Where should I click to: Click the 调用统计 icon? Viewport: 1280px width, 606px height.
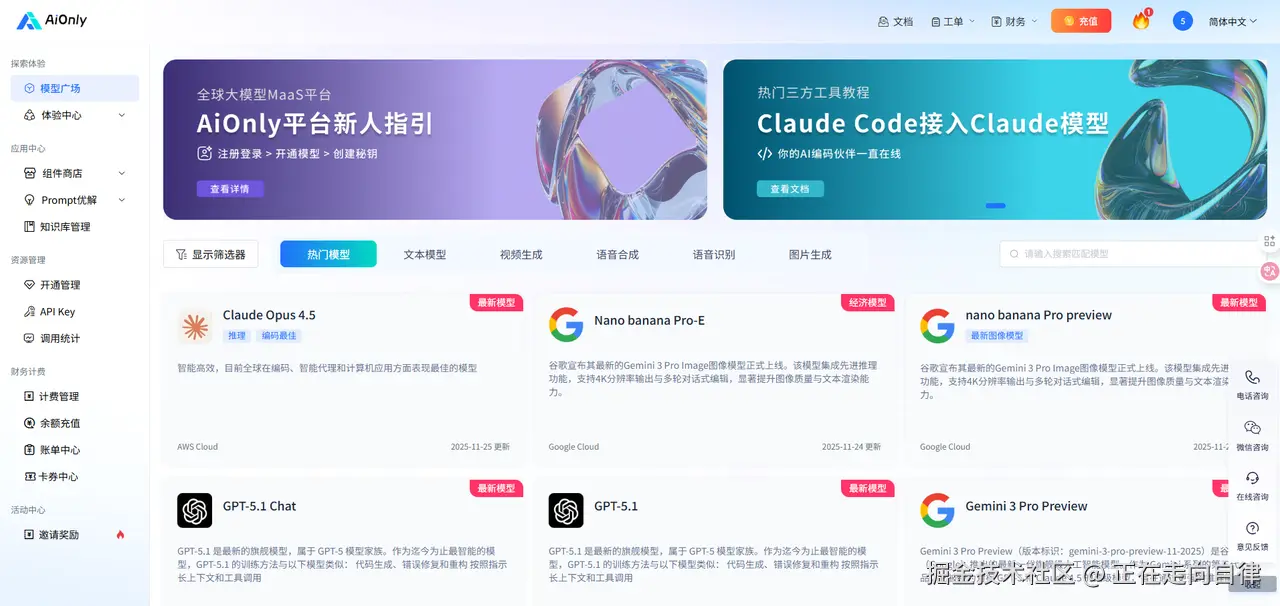pyautogui.click(x=29, y=339)
